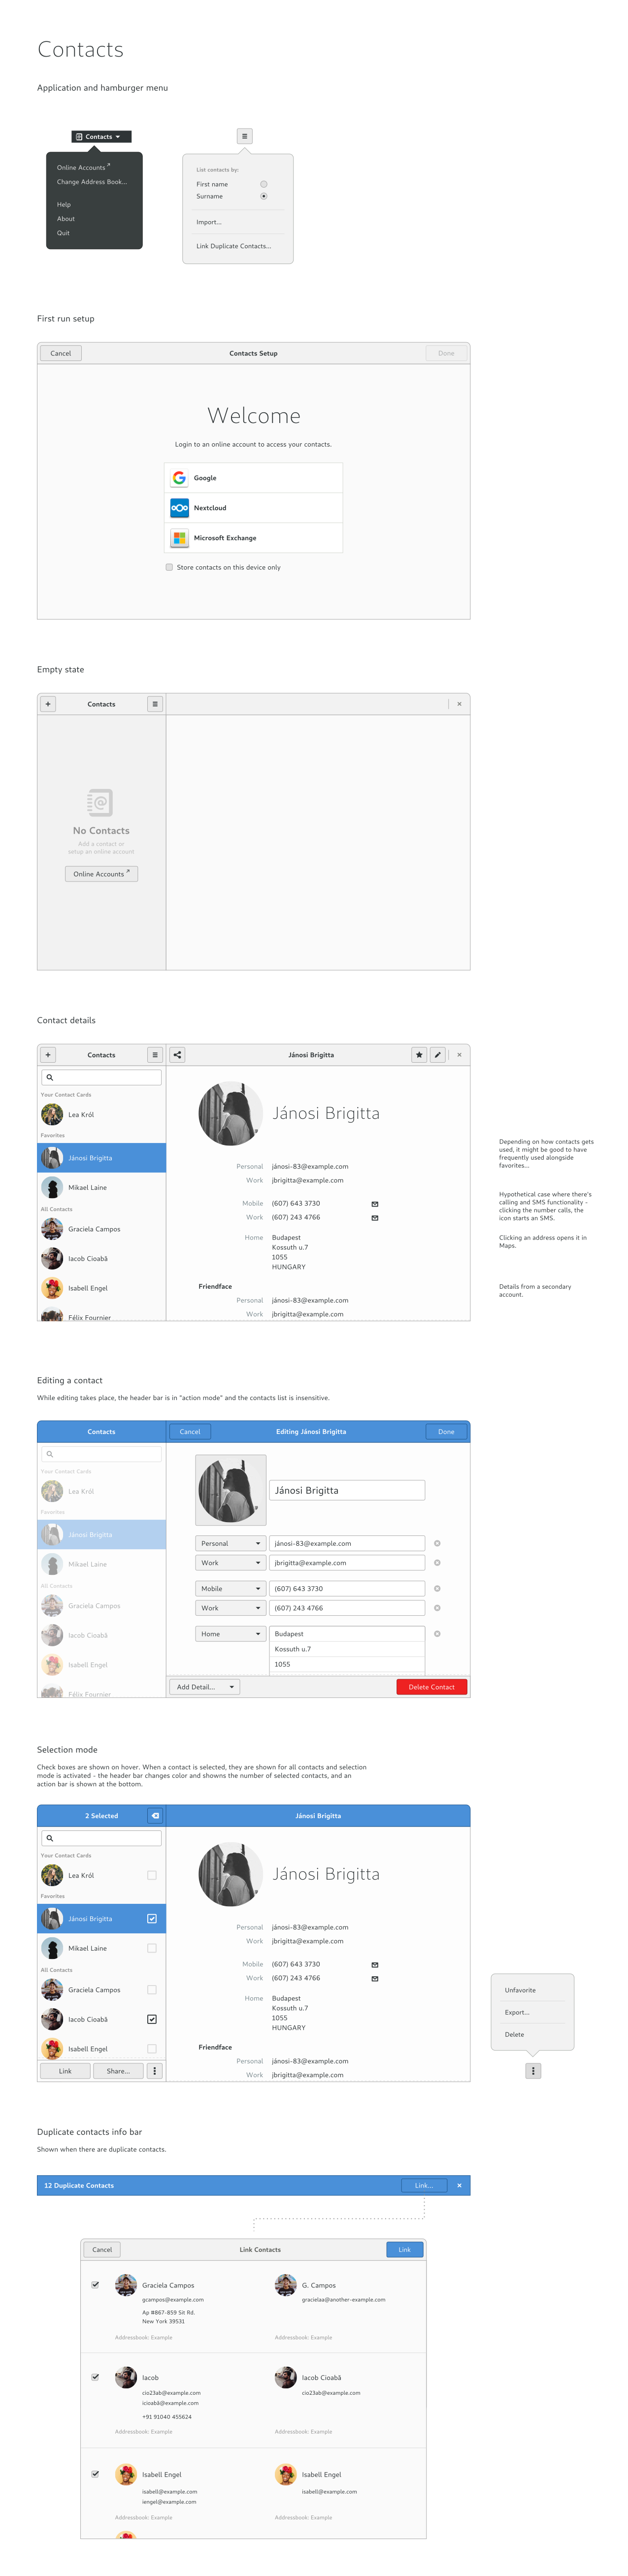628x2576 pixels.
Task: Toggle the favorite star for Jánosi Brigitta
Action: click(420, 1055)
